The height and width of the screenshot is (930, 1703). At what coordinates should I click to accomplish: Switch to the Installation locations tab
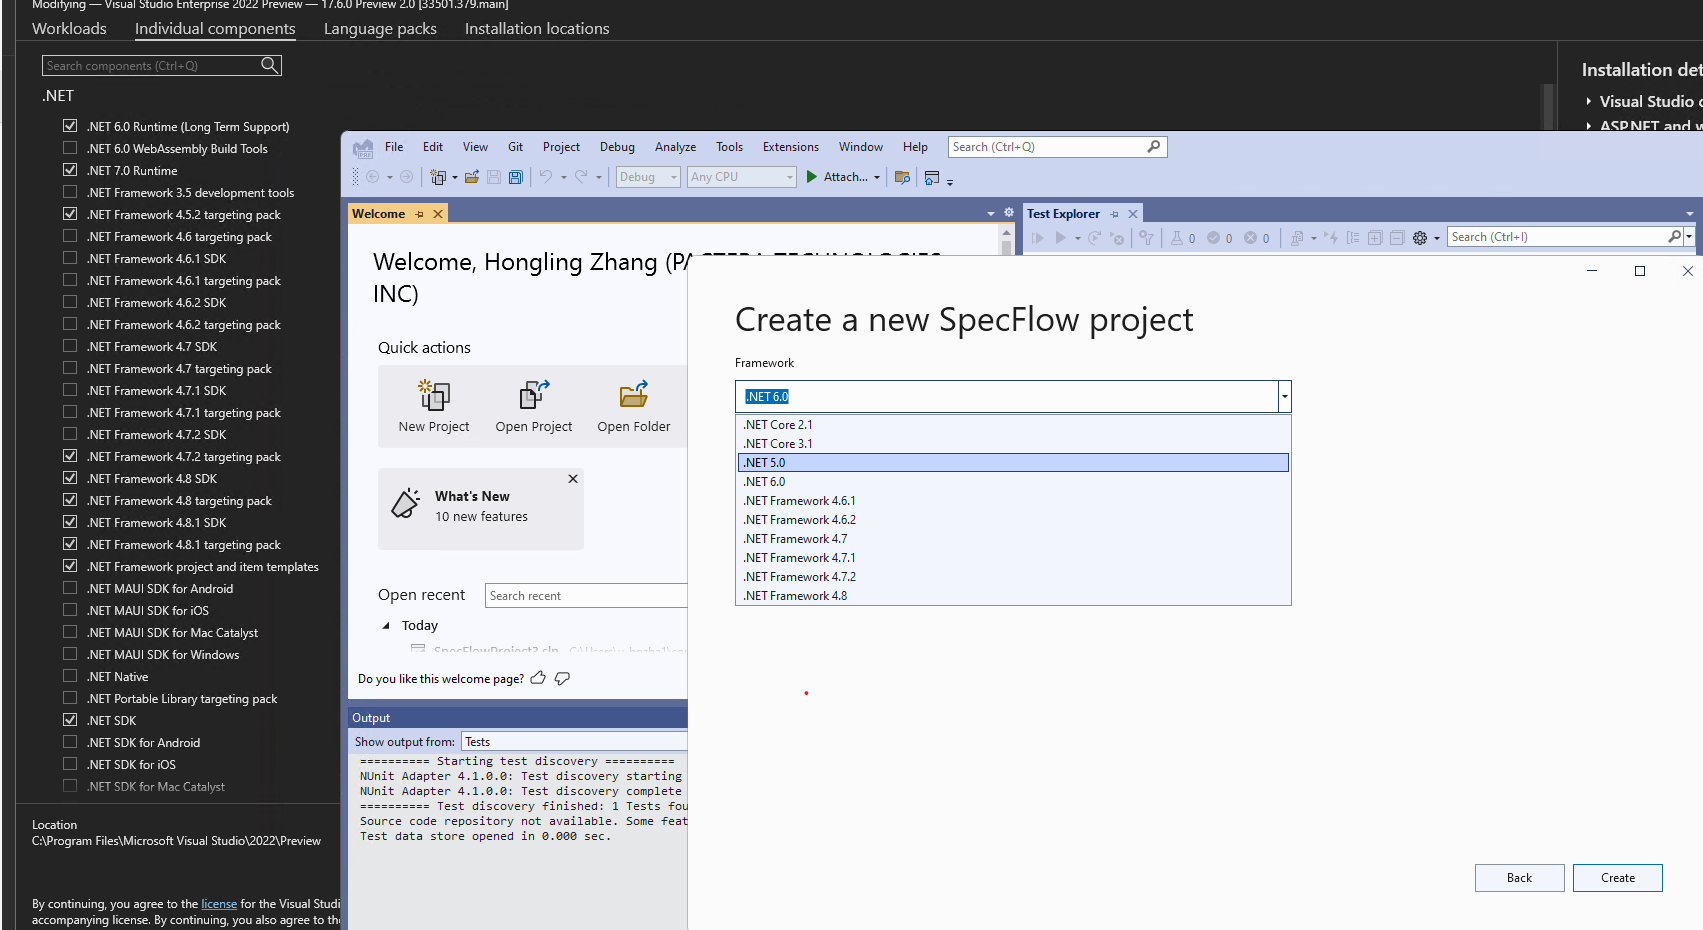click(537, 29)
